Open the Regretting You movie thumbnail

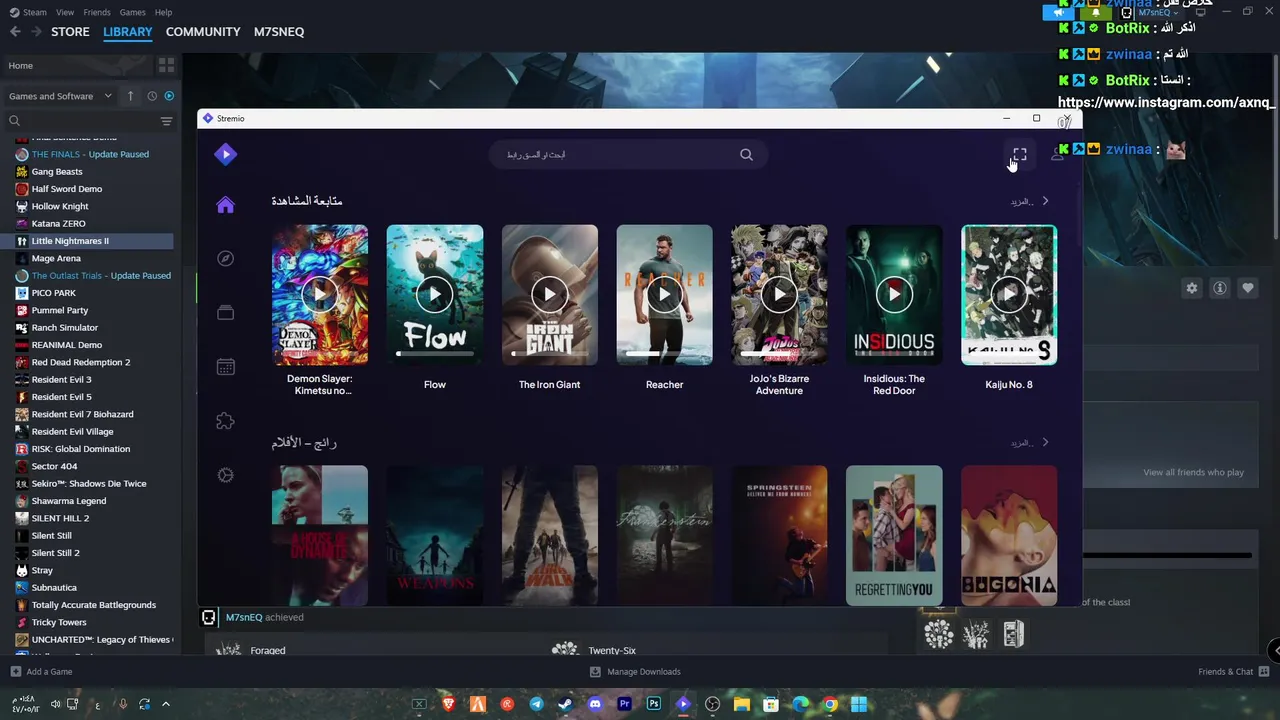tap(894, 535)
